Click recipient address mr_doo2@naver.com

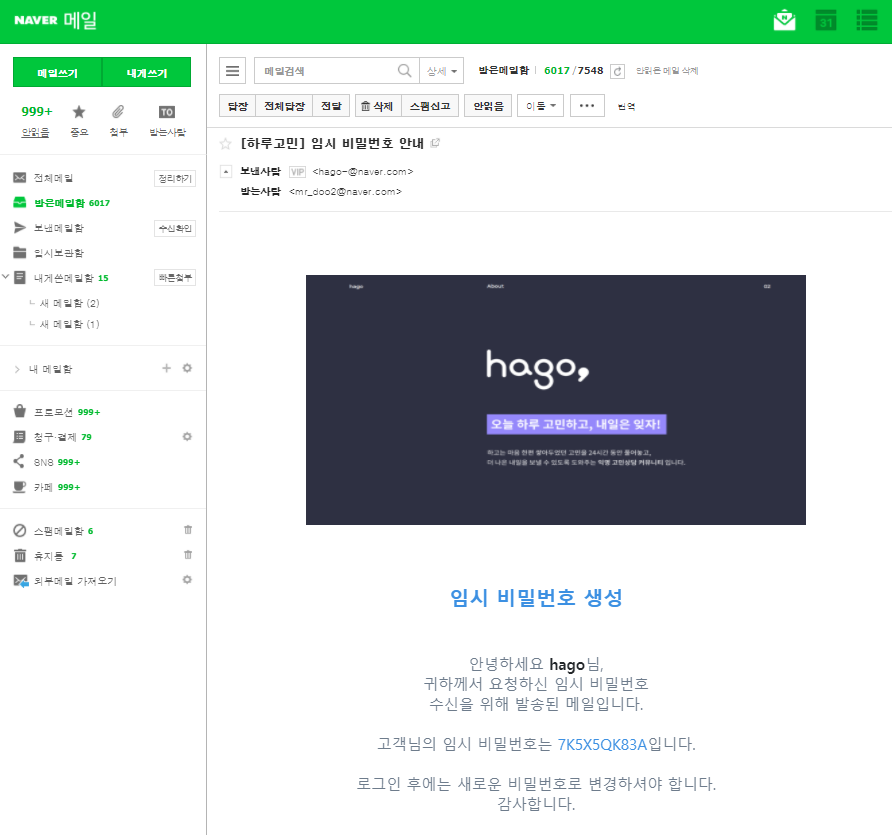click(345, 192)
